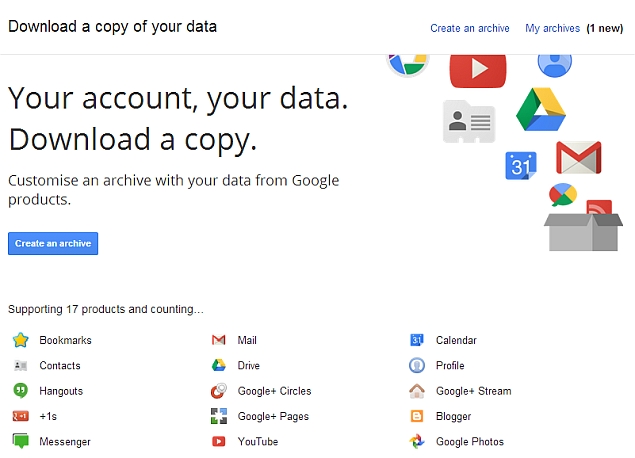Viewport: 635px width, 458px height.
Task: Click the Bookmarks star icon
Action: (20, 340)
